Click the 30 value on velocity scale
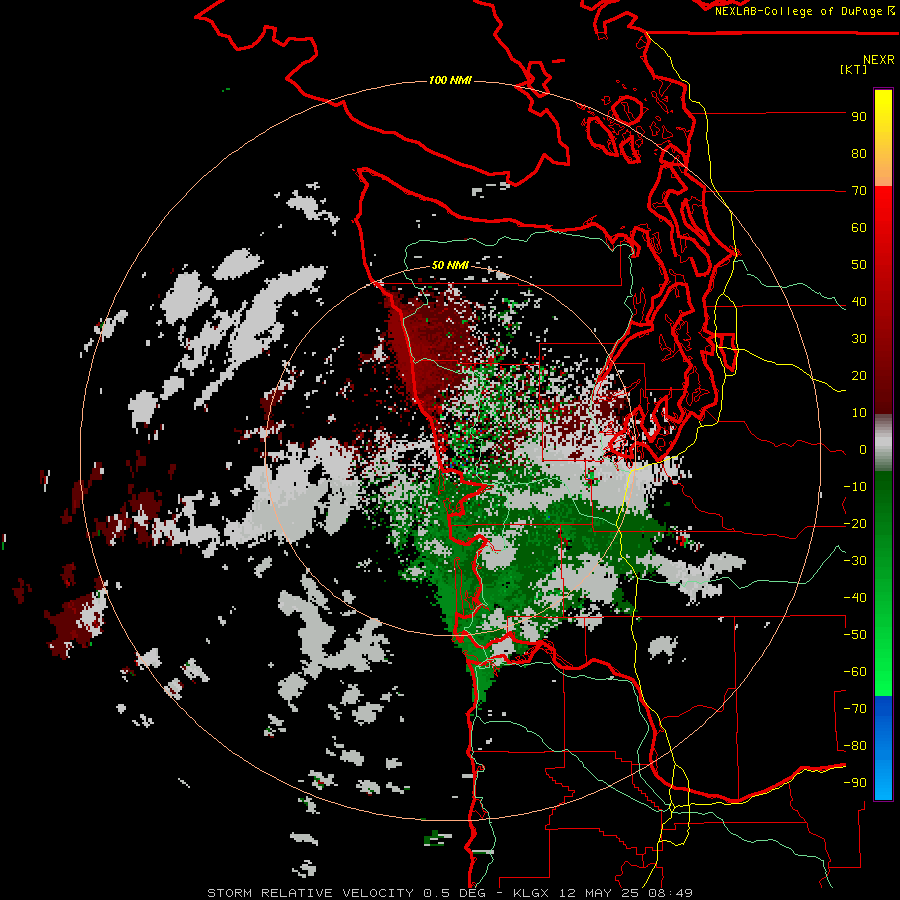 pos(859,339)
